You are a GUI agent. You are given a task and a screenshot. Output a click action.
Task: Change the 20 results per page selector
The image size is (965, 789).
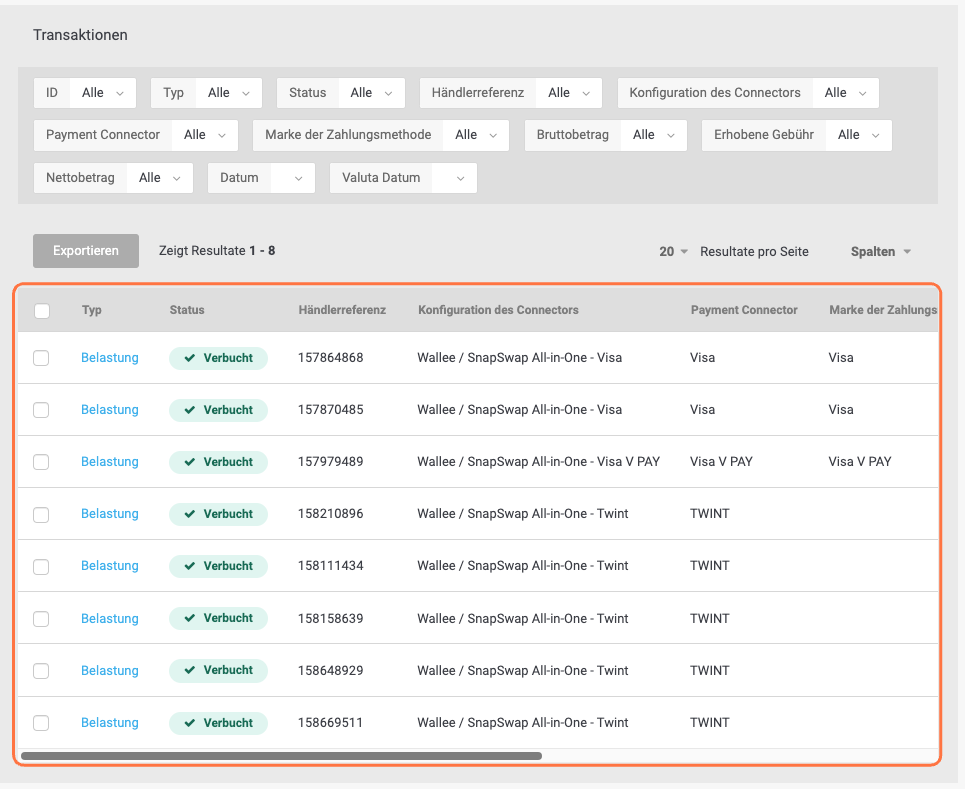[673, 252]
